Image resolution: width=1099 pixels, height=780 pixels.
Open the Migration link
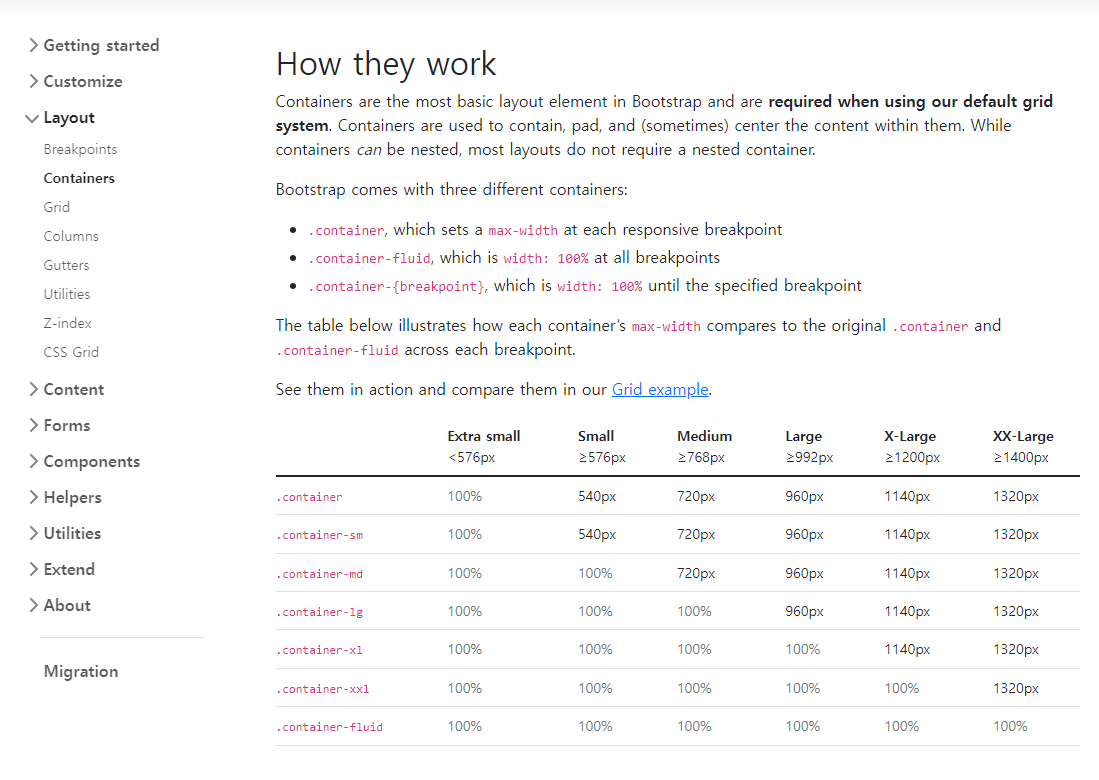(81, 671)
